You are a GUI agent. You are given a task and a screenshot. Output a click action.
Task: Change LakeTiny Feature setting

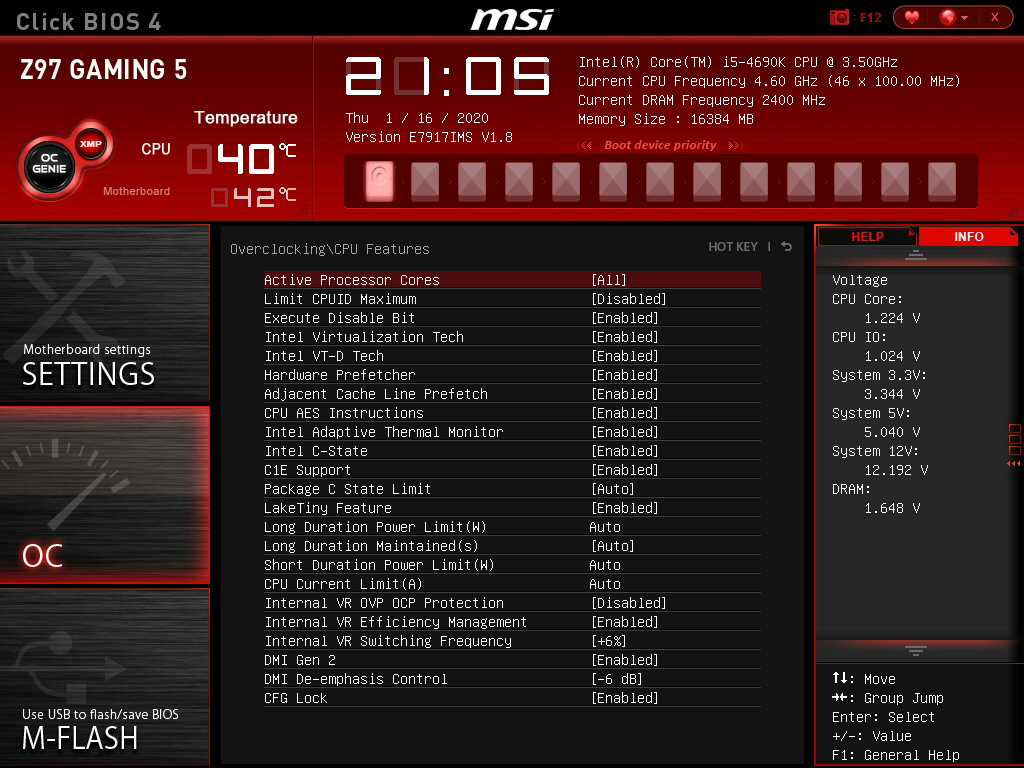(512, 508)
